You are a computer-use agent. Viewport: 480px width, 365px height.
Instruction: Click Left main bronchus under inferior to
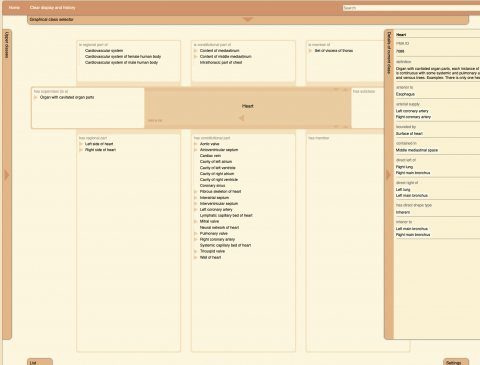412,229
